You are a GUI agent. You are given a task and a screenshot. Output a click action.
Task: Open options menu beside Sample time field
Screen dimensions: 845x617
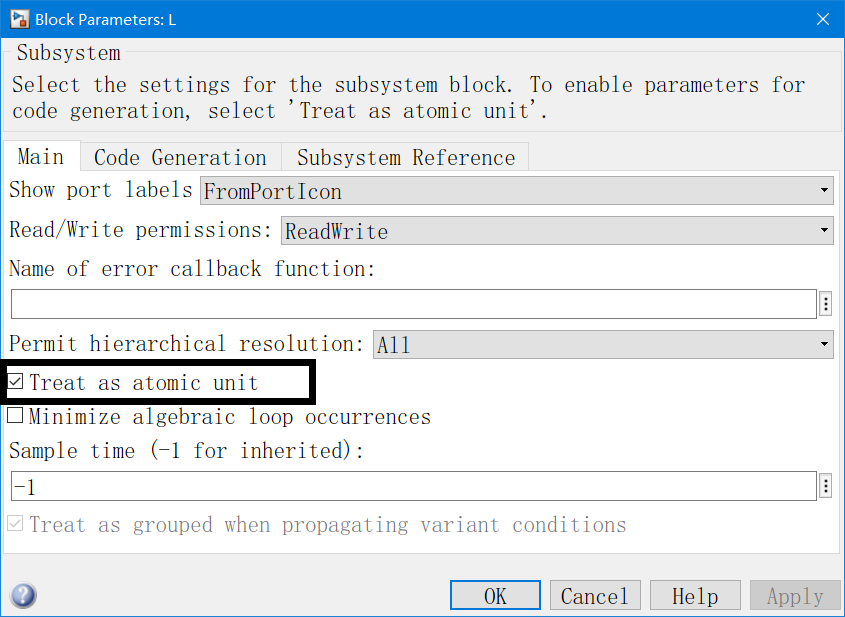pos(826,487)
